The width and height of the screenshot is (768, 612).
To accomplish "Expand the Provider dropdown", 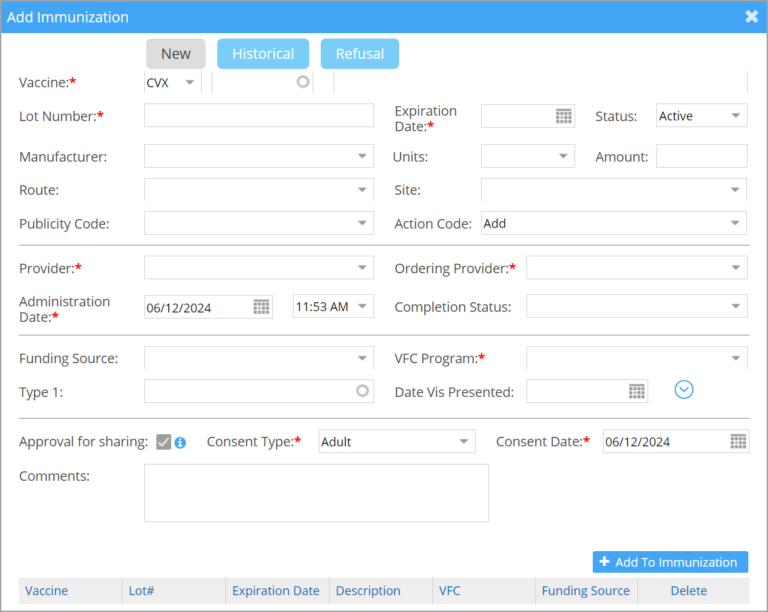I will point(259,267).
